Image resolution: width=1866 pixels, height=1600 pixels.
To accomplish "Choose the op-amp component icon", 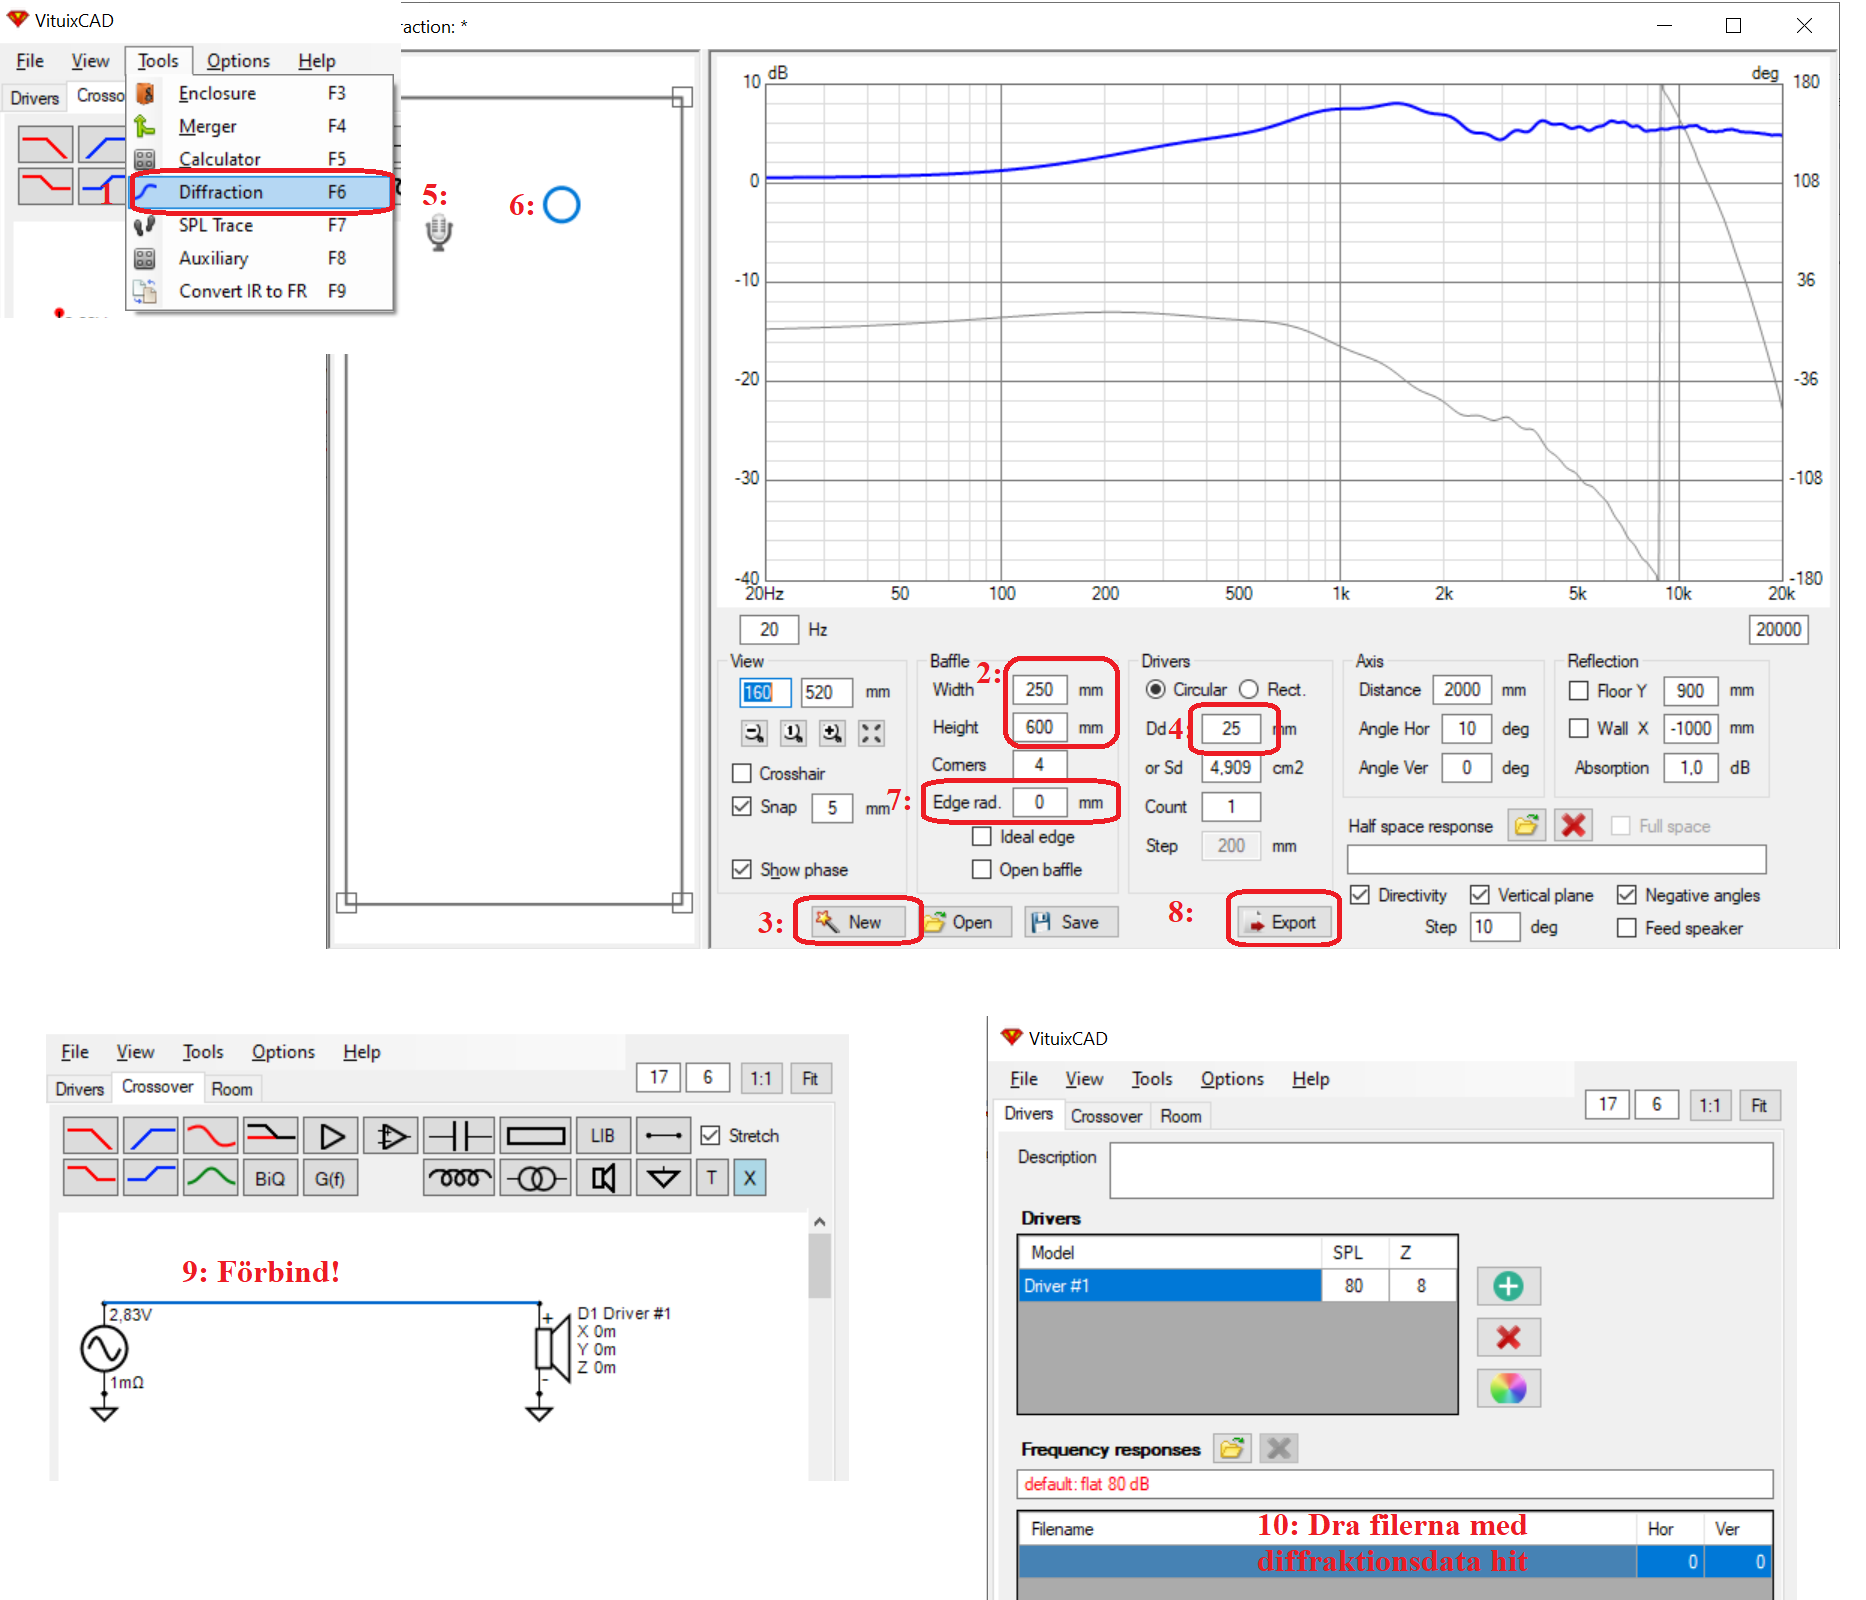I will coord(391,1136).
